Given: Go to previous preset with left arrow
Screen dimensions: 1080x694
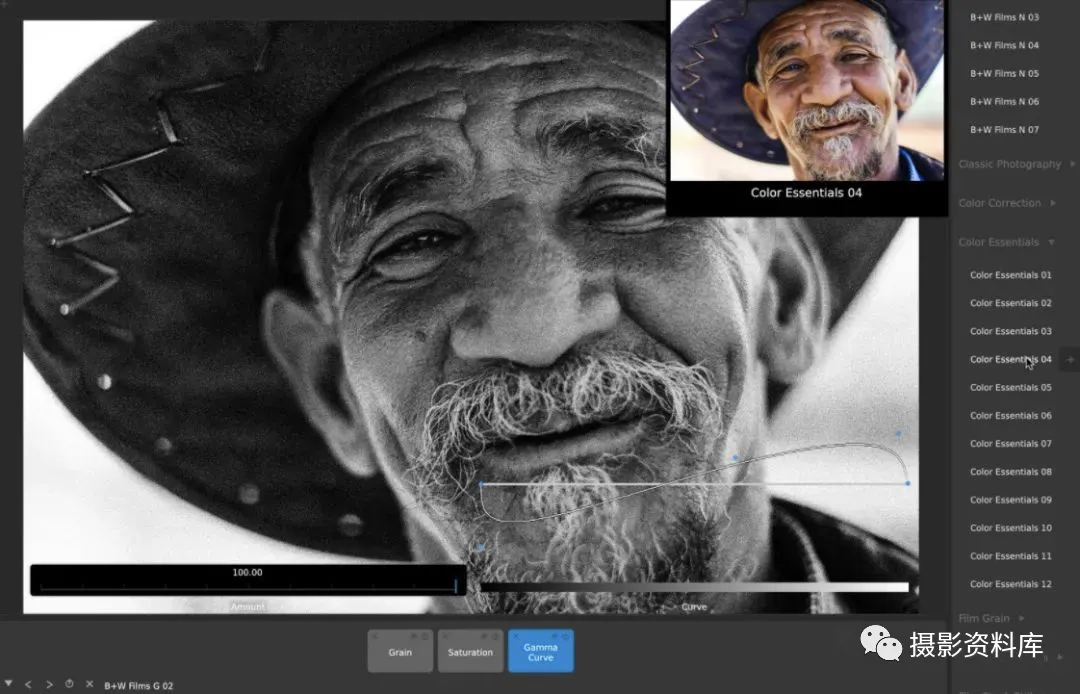Looking at the screenshot, I should tap(28, 684).
